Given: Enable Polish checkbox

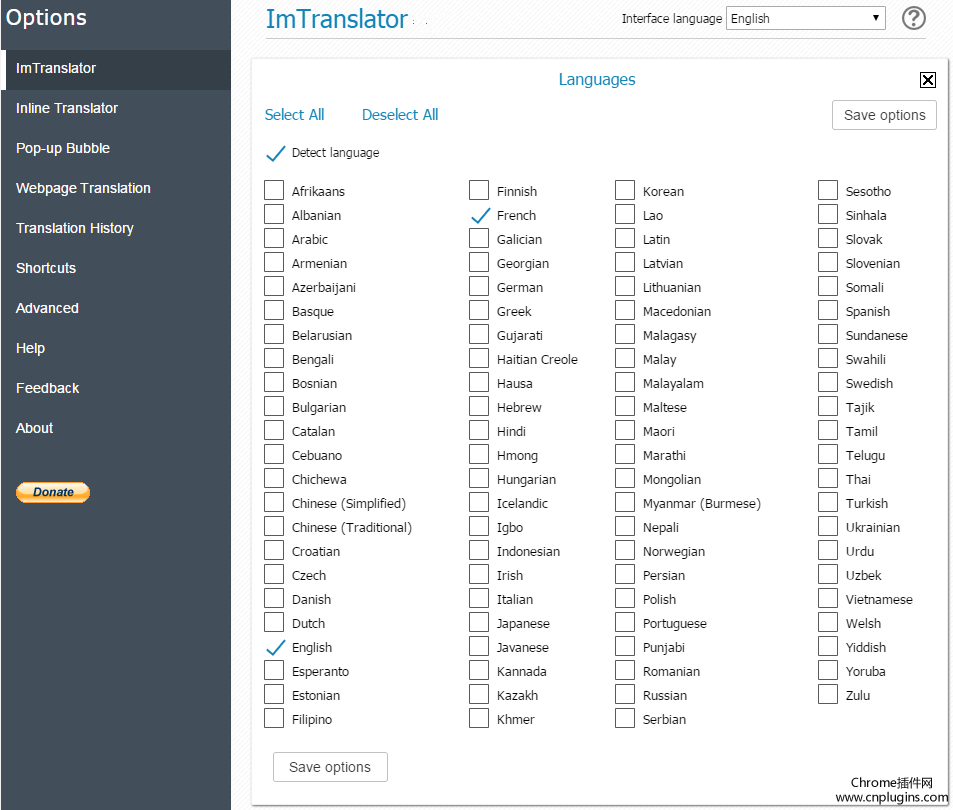Looking at the screenshot, I should (625, 598).
